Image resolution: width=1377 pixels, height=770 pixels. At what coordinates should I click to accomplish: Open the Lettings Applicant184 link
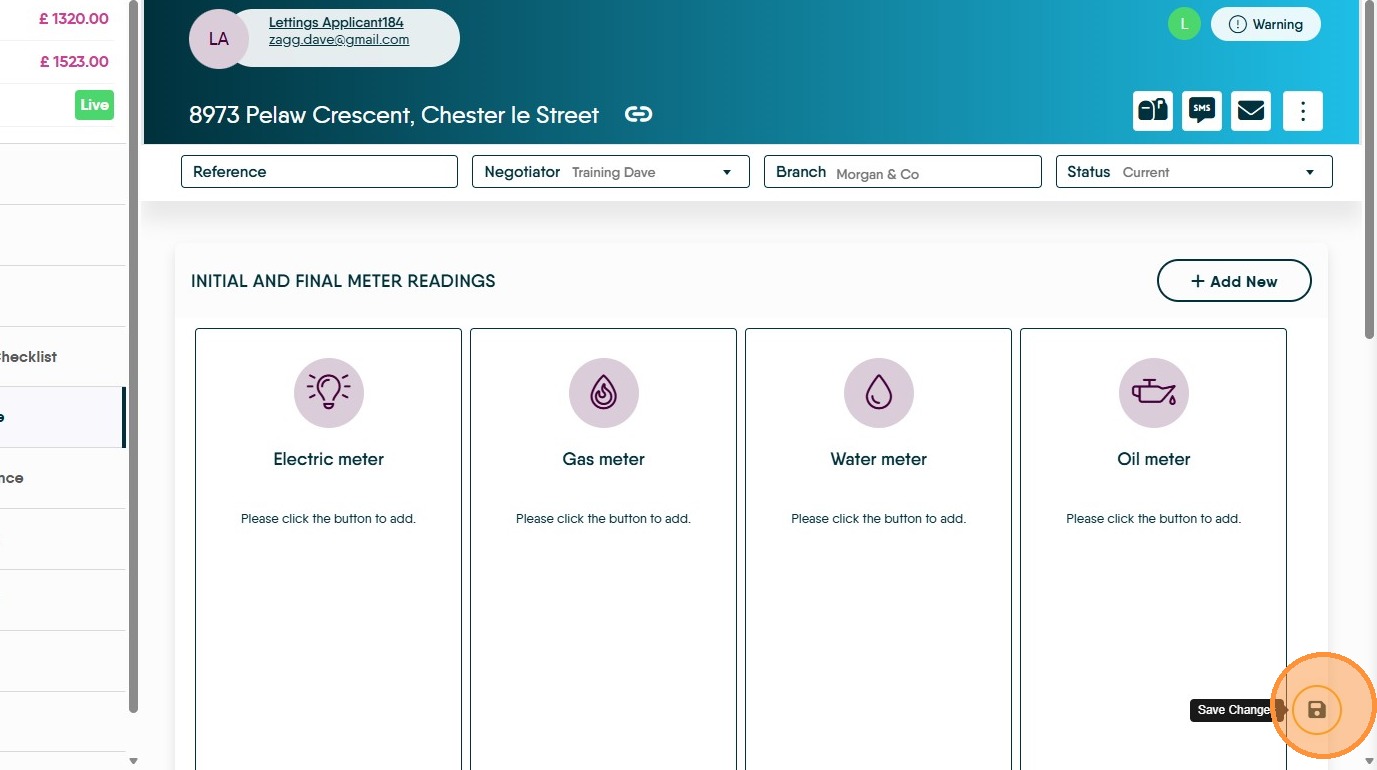(x=336, y=22)
